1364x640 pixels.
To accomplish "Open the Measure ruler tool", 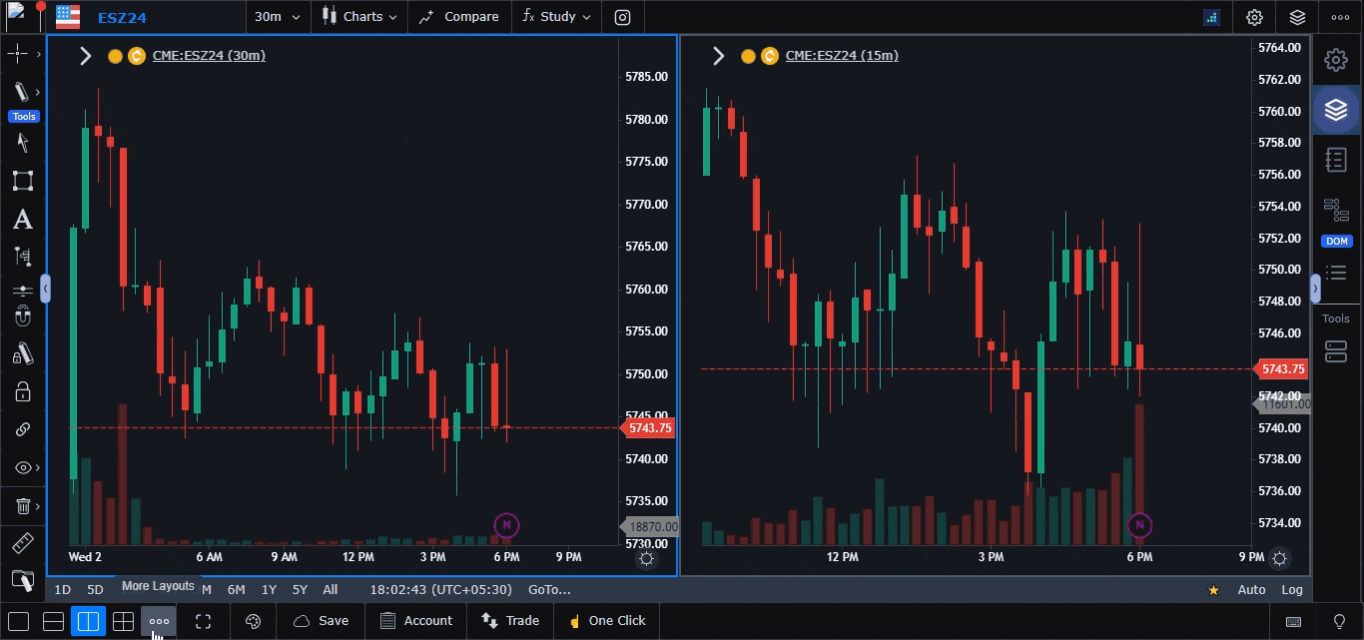I will coord(23,543).
